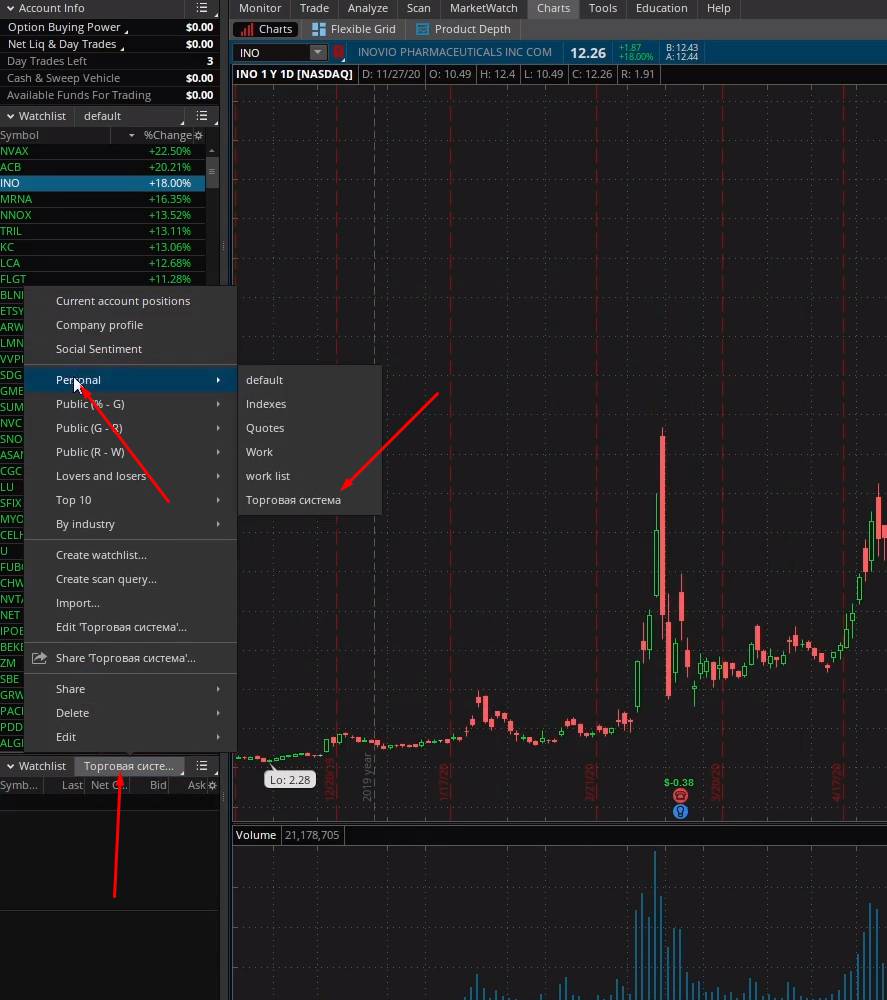
Task: Click the red link/clipboard icon beside the INO symbol
Action: [338, 53]
